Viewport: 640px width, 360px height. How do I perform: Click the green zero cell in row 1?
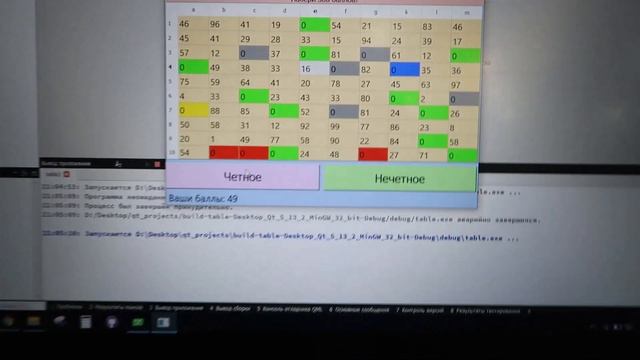[x=314, y=25]
